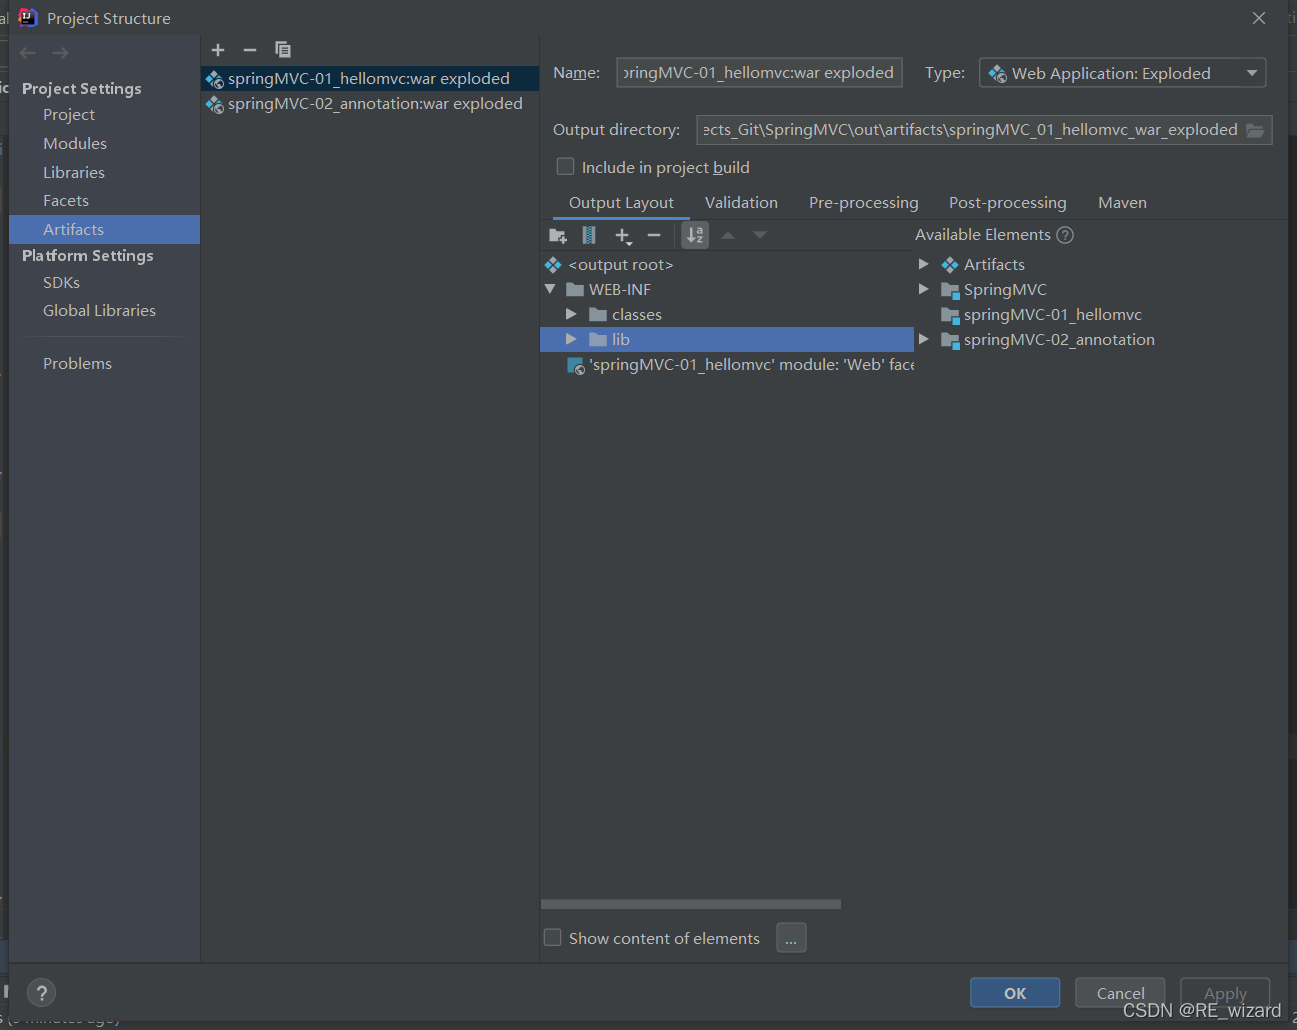This screenshot has height=1030, width=1297.
Task: Select springMVC-01_hellomvc in Available Elements
Action: 1053,314
